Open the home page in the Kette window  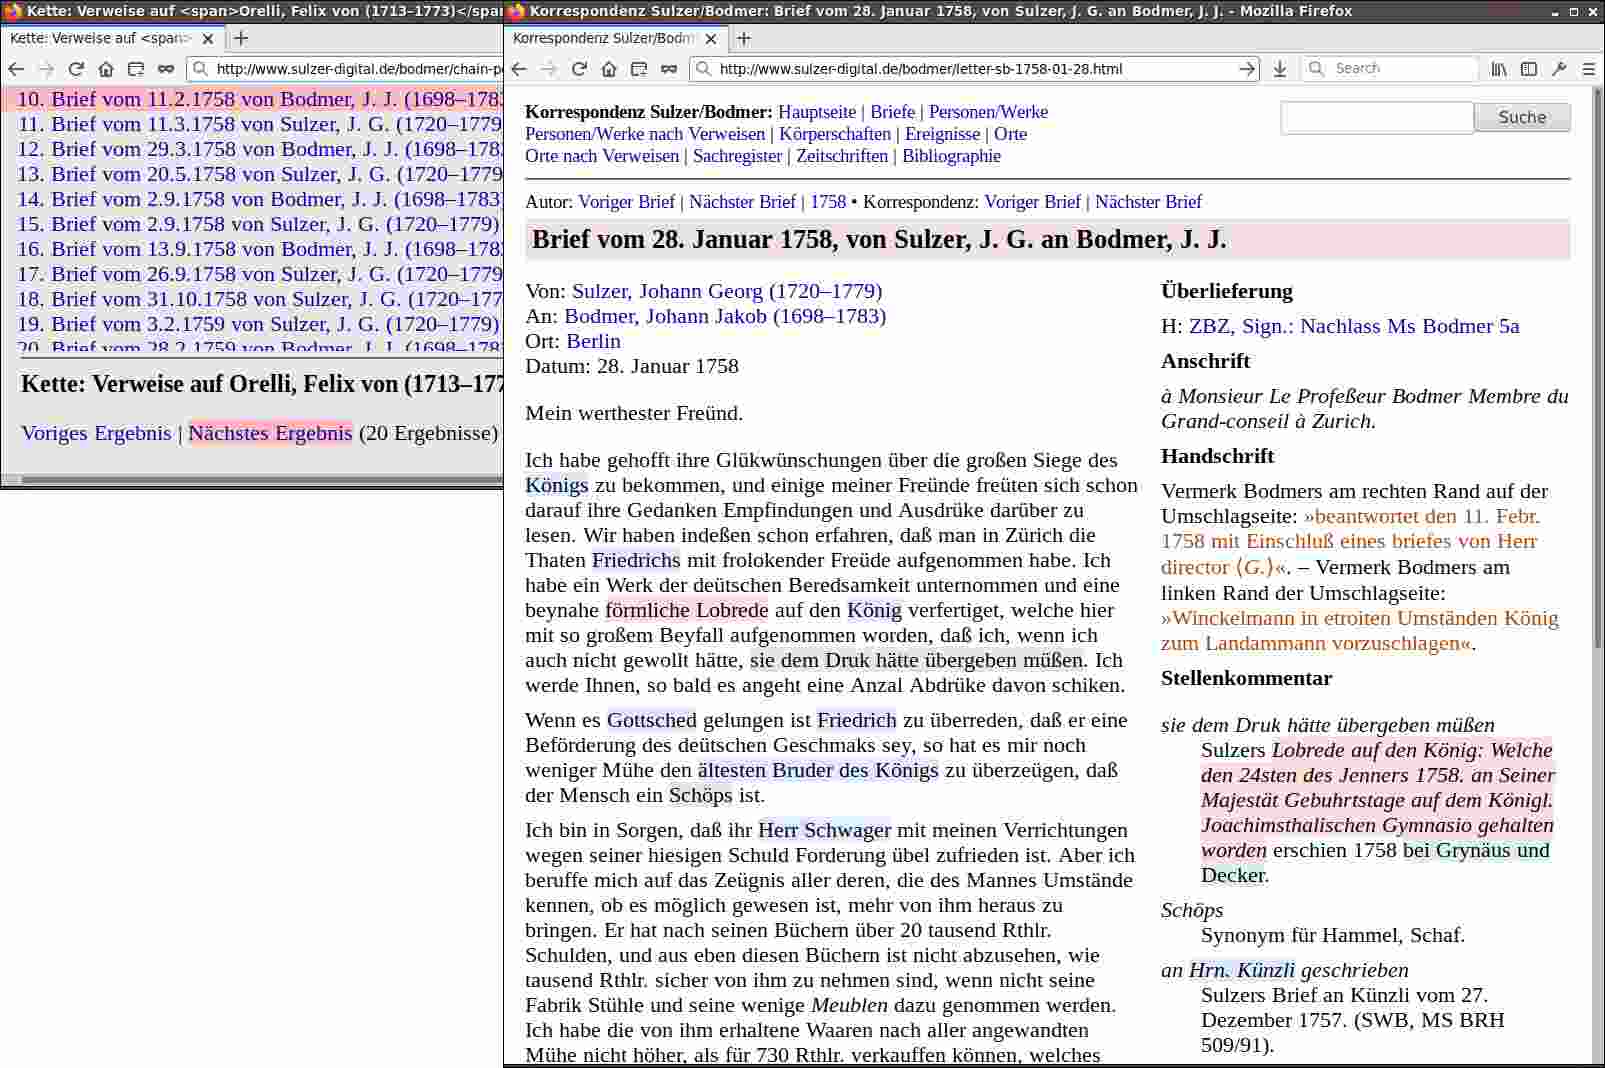106,69
